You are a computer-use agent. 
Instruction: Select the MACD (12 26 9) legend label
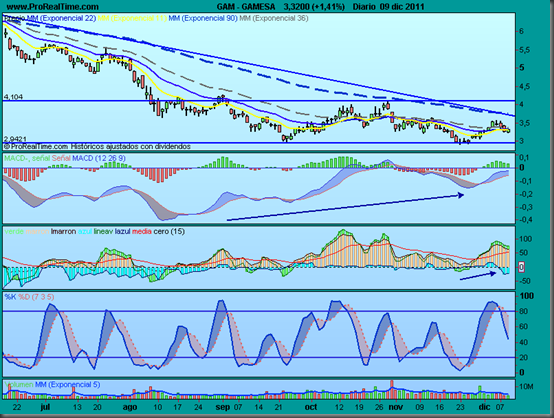point(99,158)
